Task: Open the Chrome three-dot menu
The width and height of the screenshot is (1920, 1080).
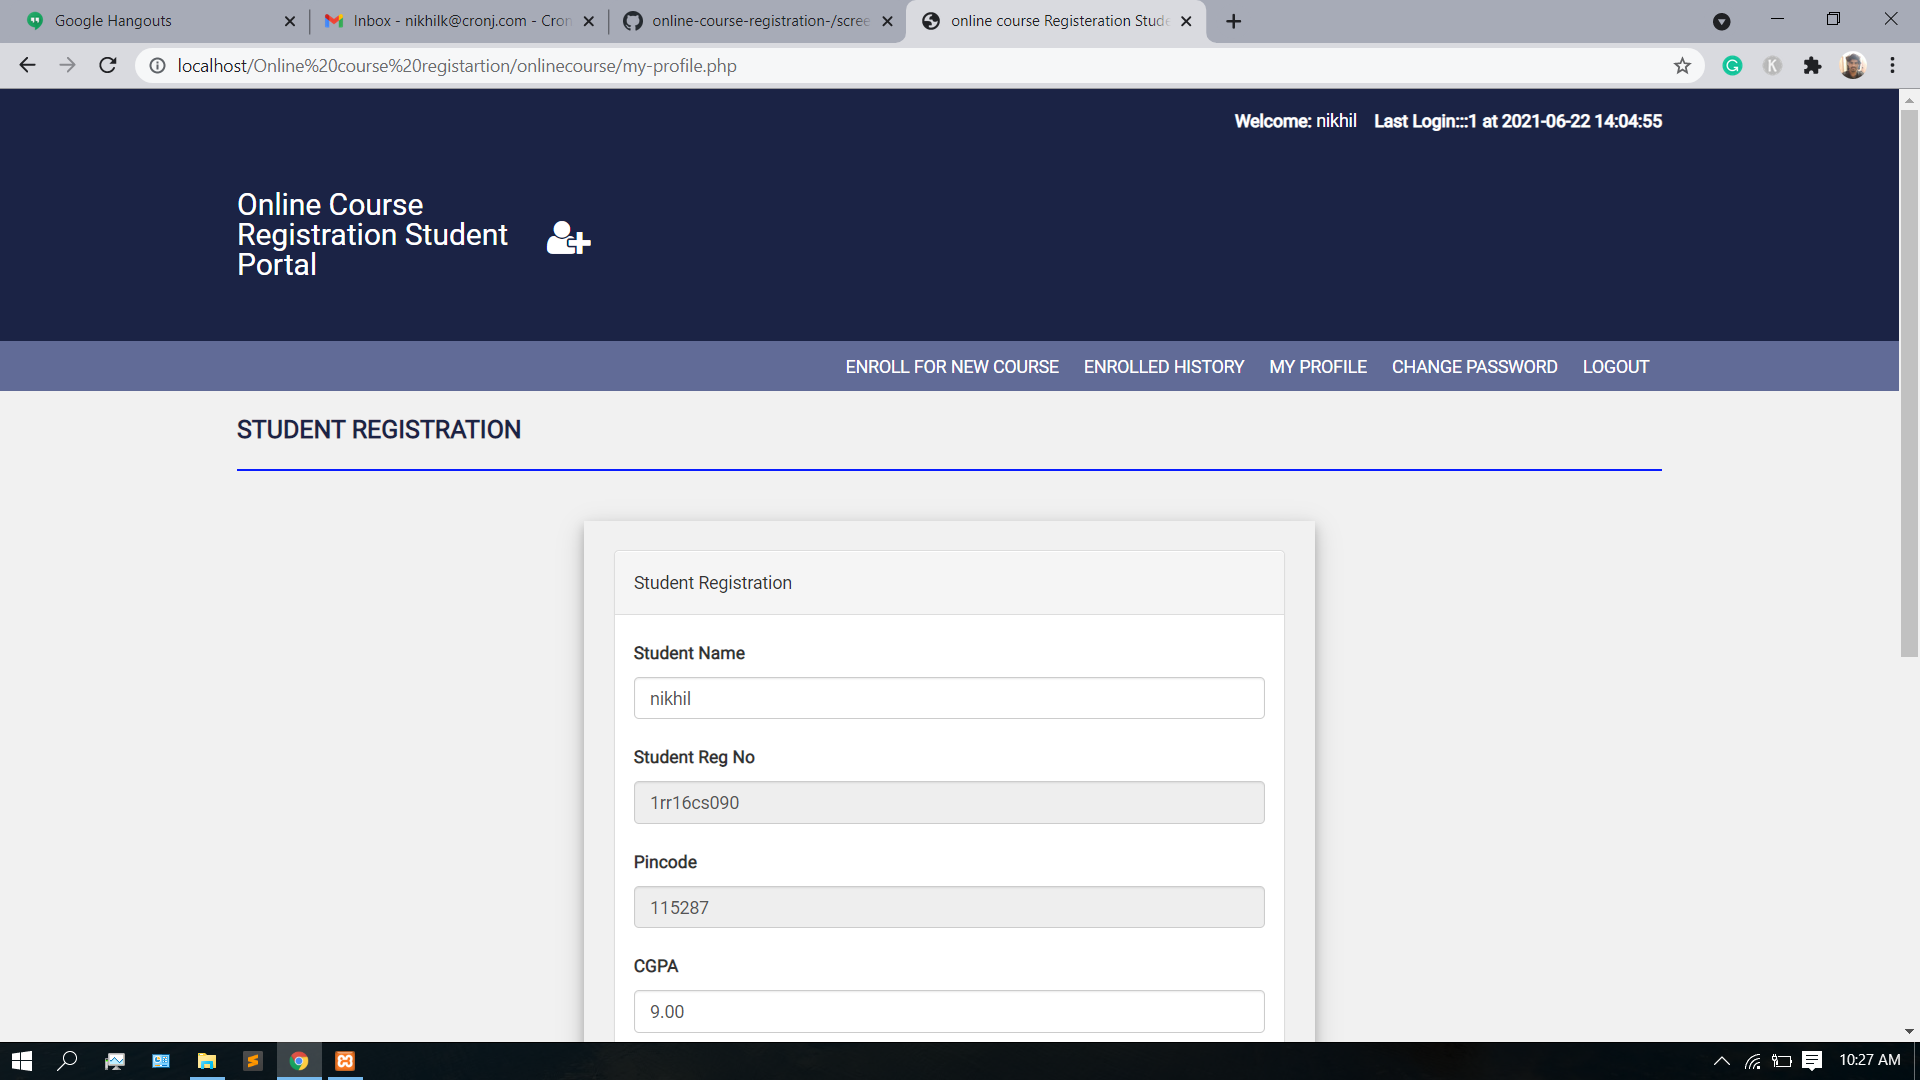Action: pos(1893,65)
